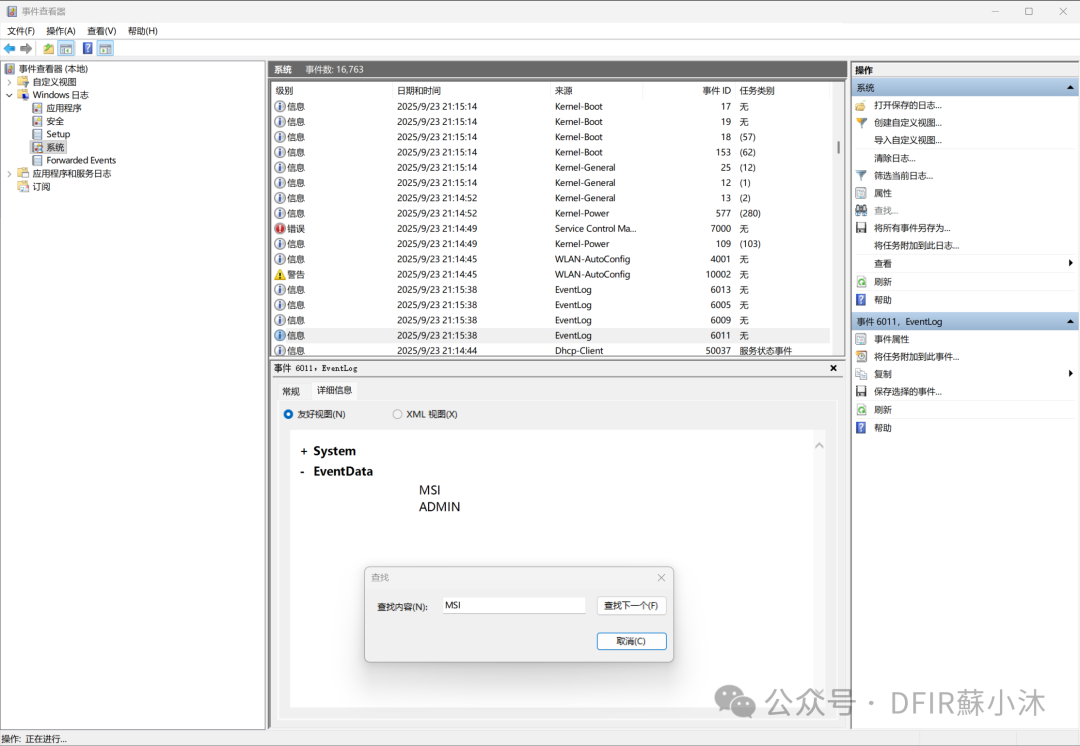The width and height of the screenshot is (1080, 746).
Task: Click the Back arrow toolbar icon
Action: tap(10, 48)
